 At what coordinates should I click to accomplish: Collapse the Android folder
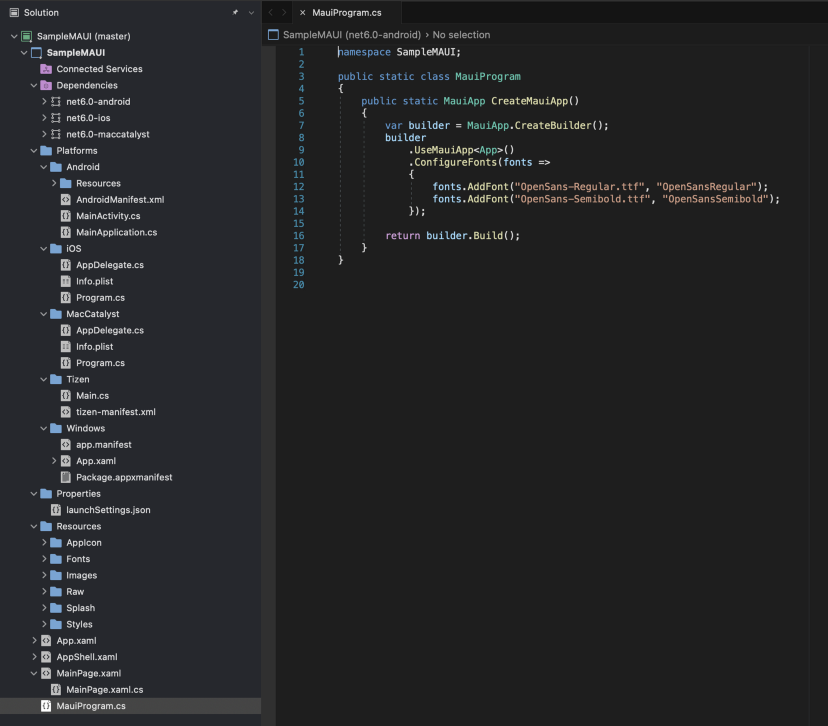[x=44, y=167]
